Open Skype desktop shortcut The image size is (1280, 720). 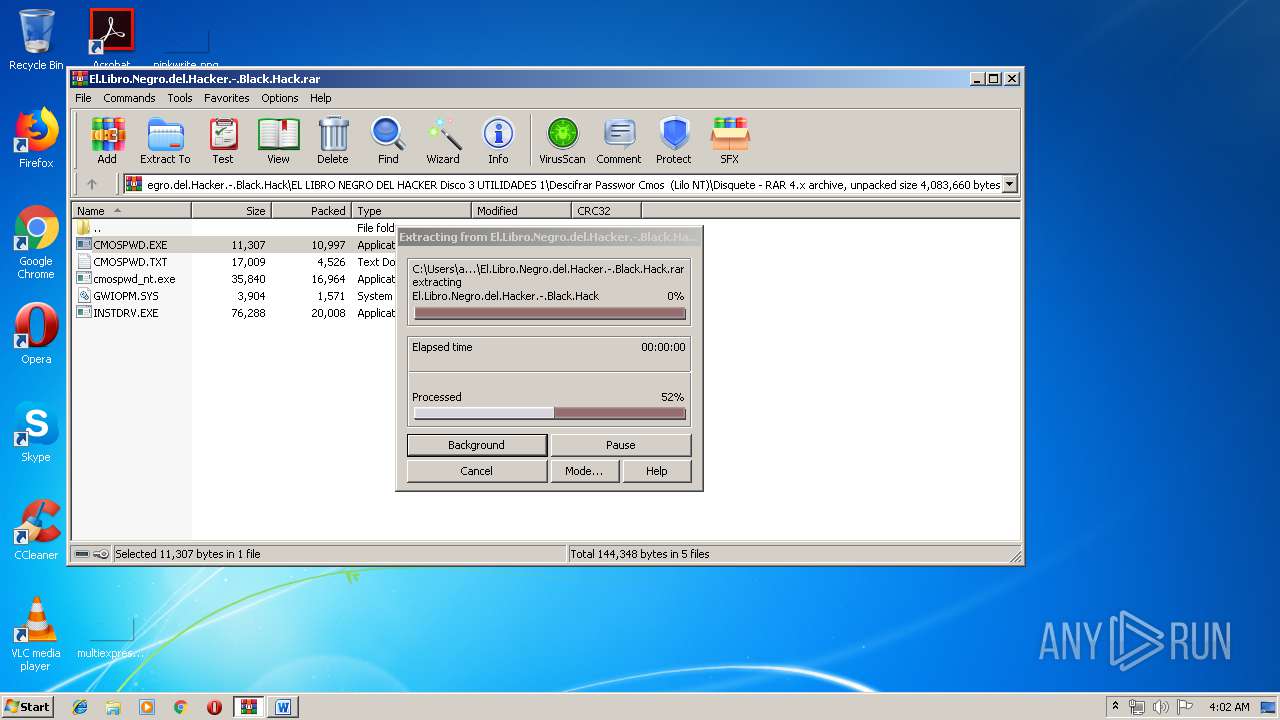[36, 432]
